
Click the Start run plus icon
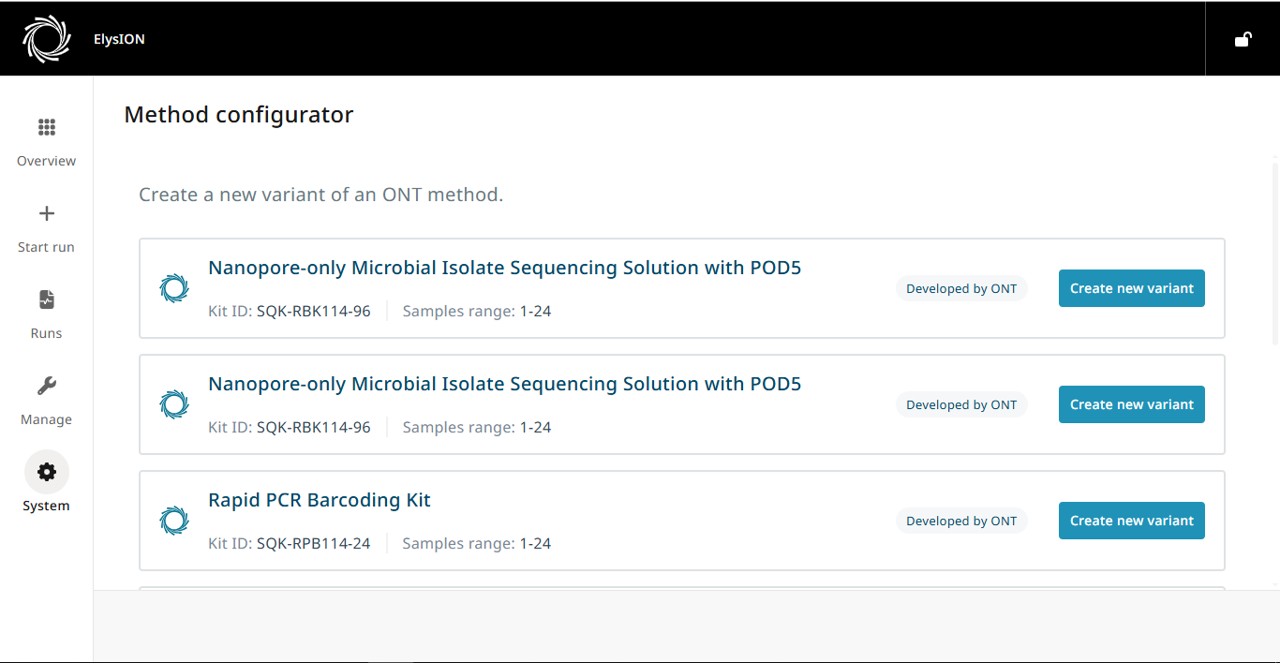point(47,213)
